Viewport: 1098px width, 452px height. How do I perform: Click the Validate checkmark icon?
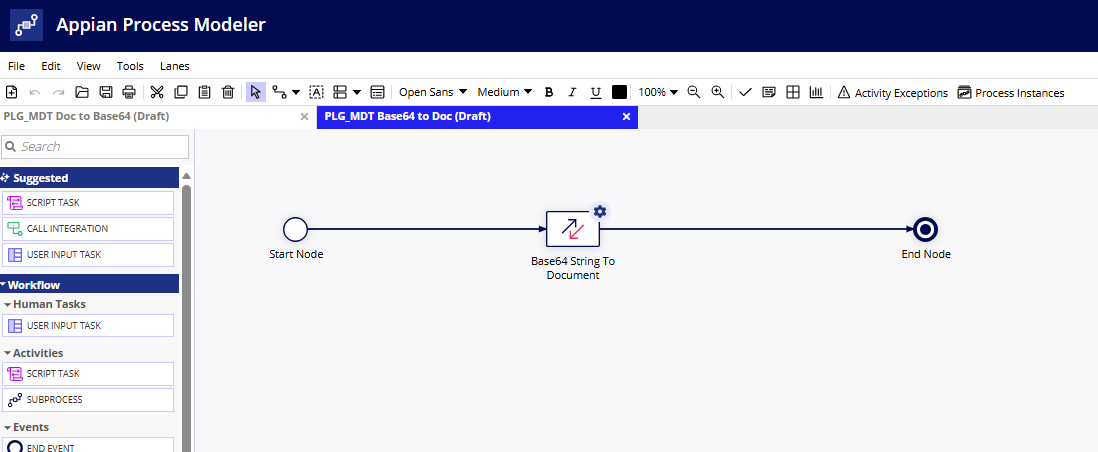point(745,92)
